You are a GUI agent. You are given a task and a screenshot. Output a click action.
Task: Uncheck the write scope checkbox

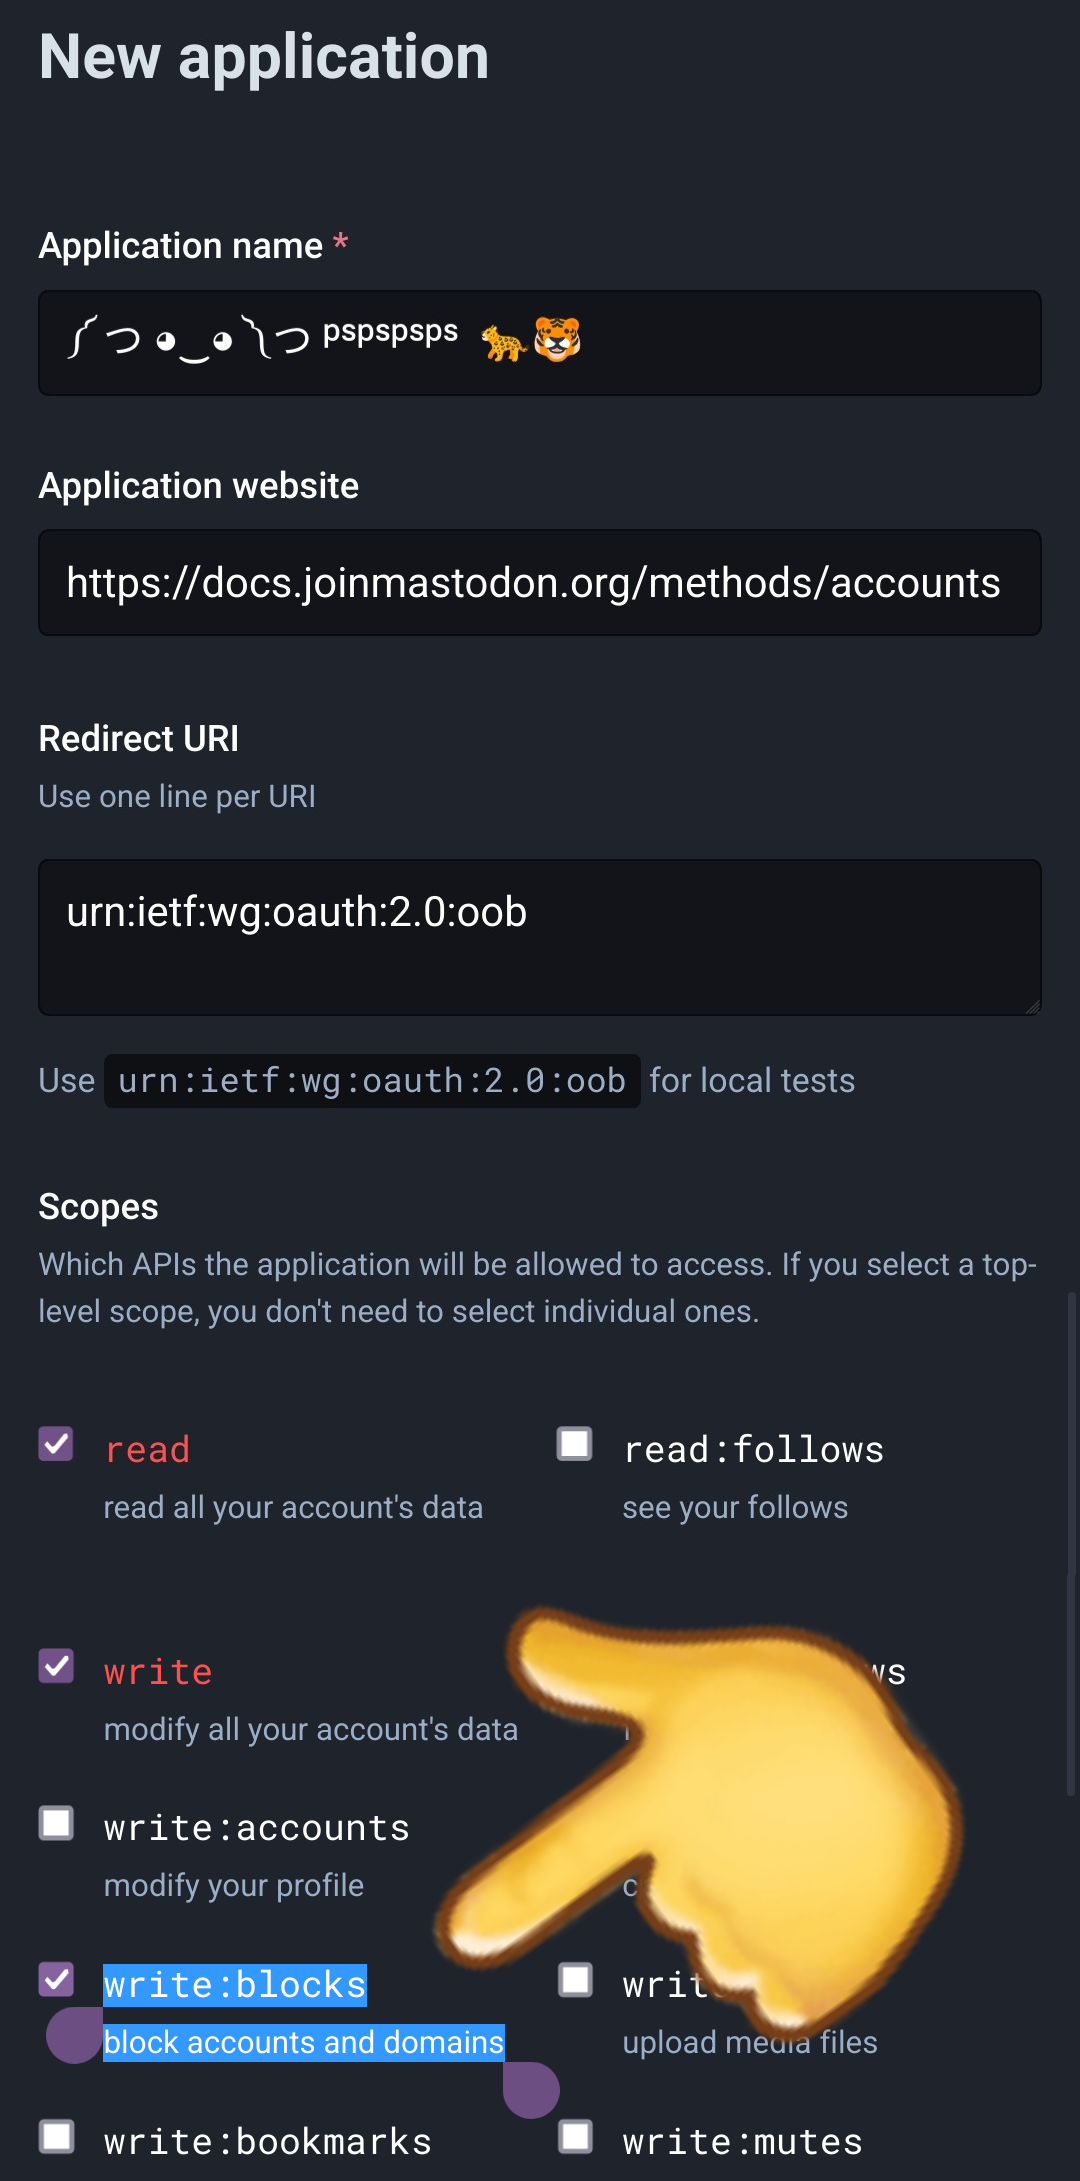point(56,1666)
